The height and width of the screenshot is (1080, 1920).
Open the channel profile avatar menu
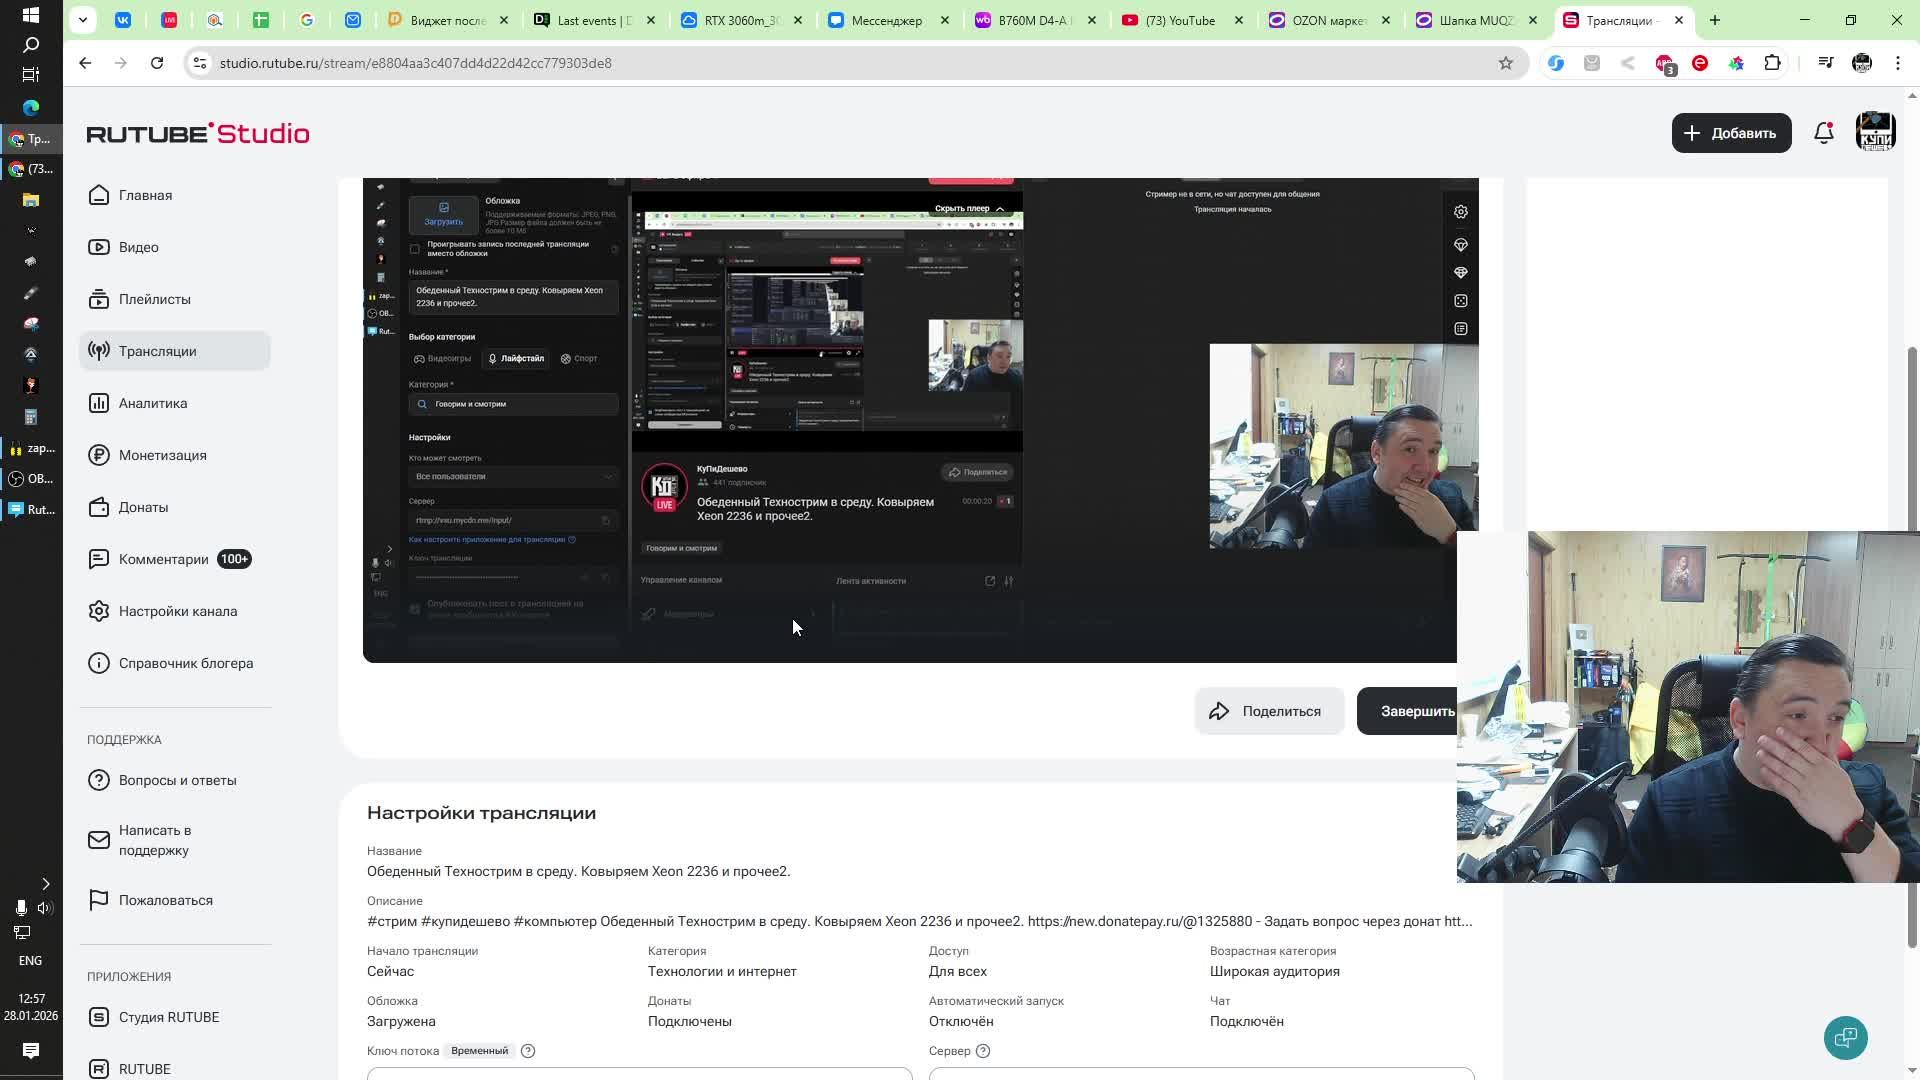point(1875,133)
